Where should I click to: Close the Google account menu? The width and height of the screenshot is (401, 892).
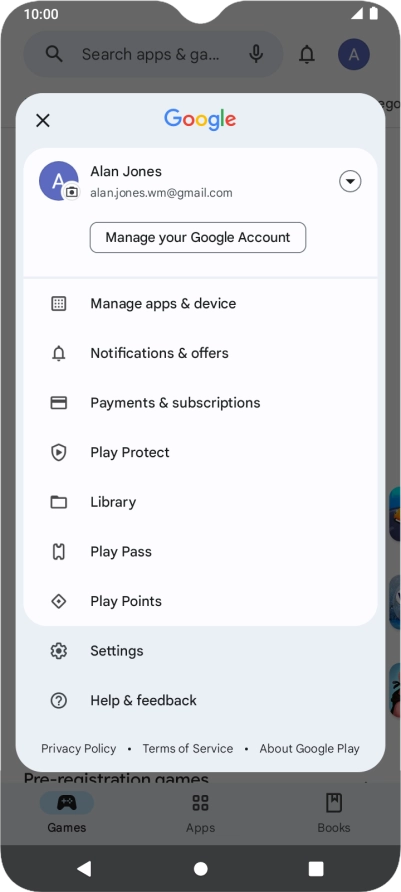43,120
